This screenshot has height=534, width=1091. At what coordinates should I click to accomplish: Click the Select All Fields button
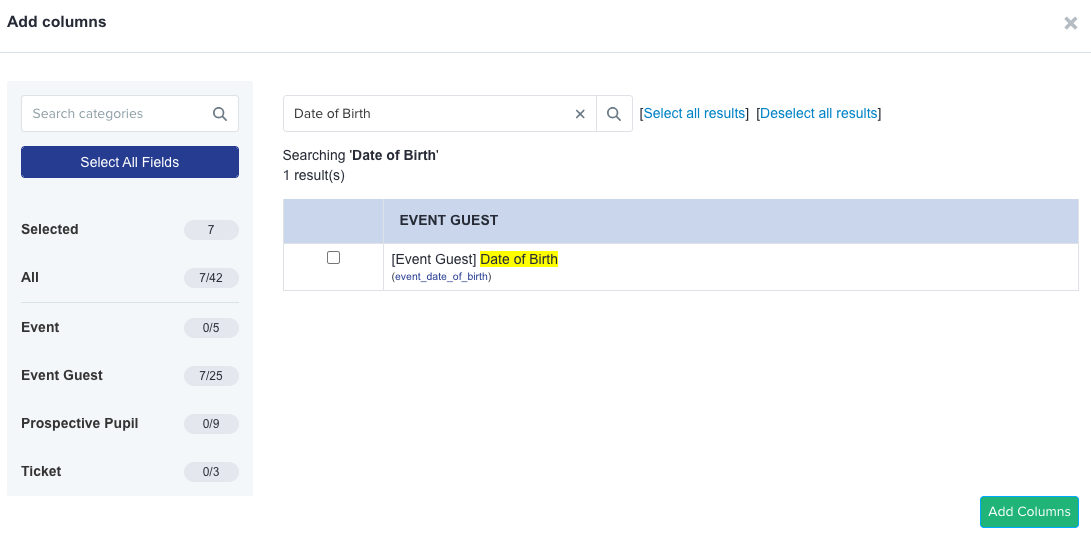(130, 162)
